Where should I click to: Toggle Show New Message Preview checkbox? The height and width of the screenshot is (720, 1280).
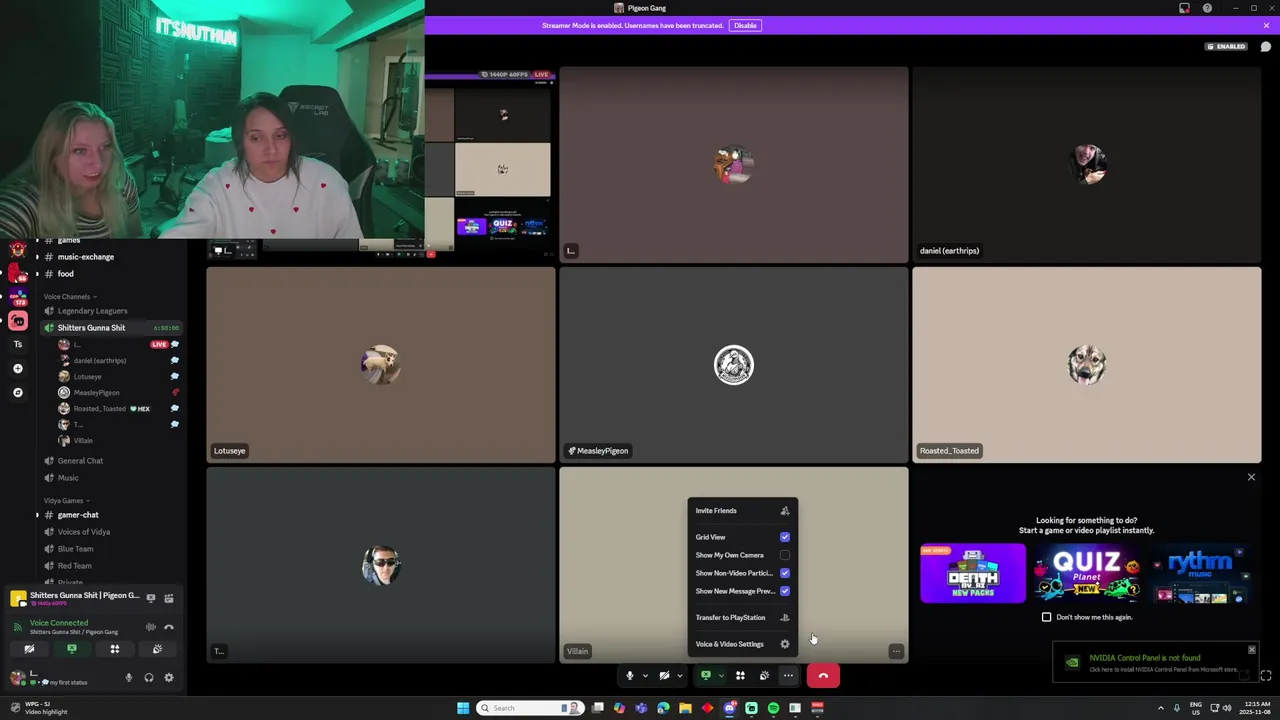click(785, 591)
